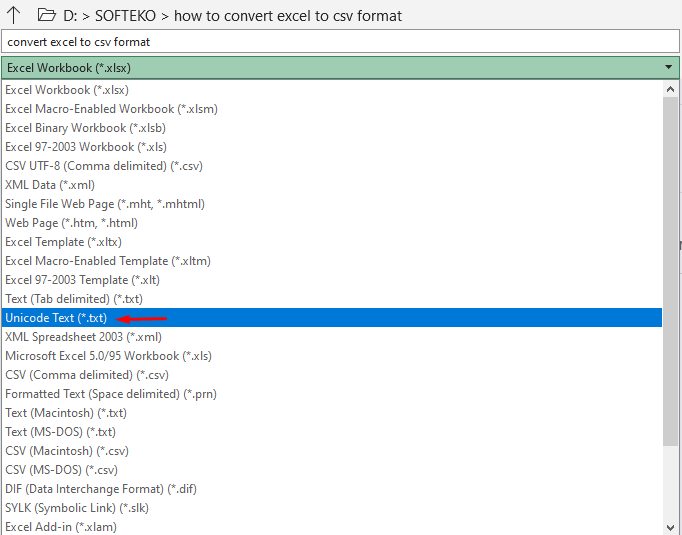Collapse the file type dropdown arrow
This screenshot has width=682, height=535.
click(x=669, y=68)
